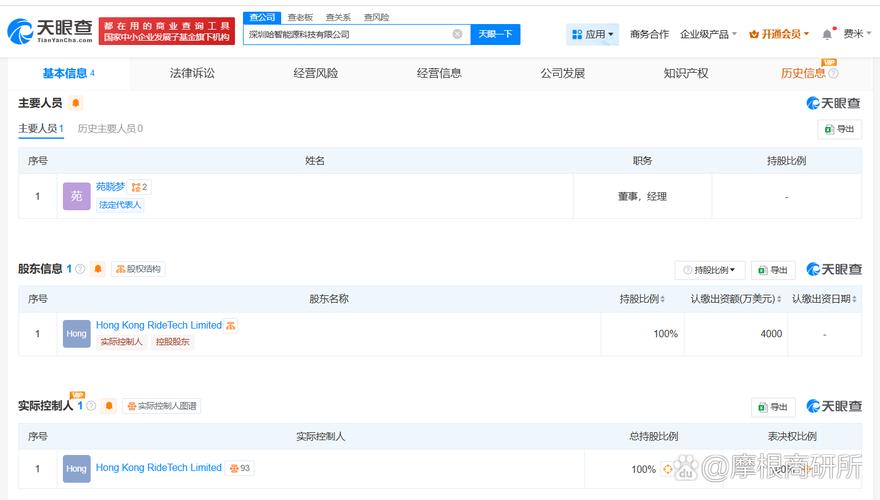Sort by 认缴出资日期 column
The height and width of the screenshot is (500, 880).
click(x=824, y=299)
